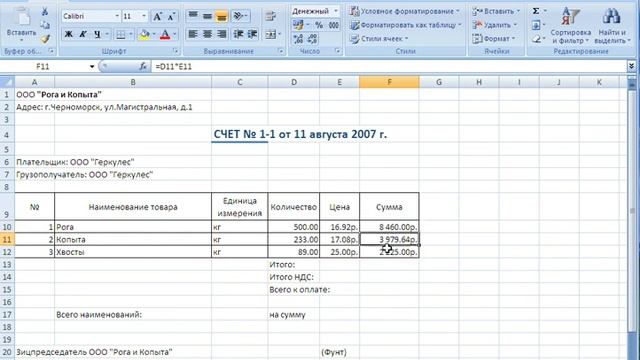Click the cell borders icon
The height and width of the screenshot is (360, 640).
point(120,35)
